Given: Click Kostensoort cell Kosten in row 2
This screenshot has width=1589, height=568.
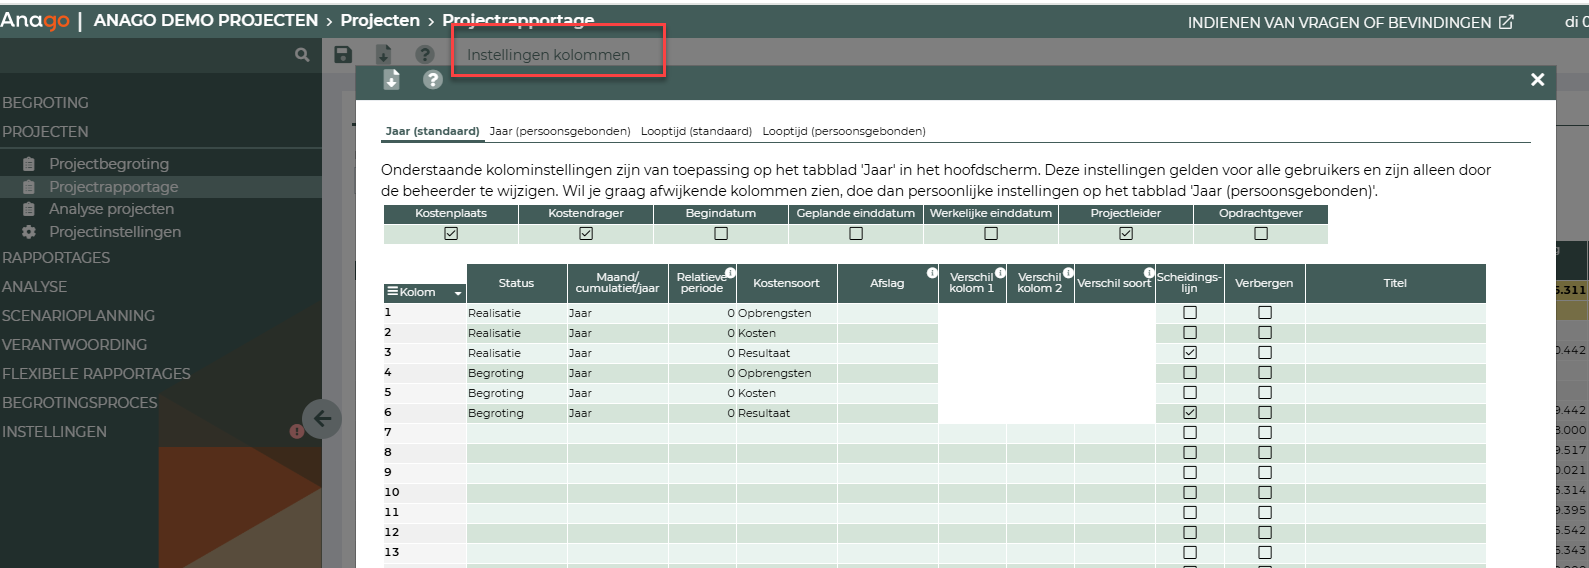Looking at the screenshot, I should 787,333.
